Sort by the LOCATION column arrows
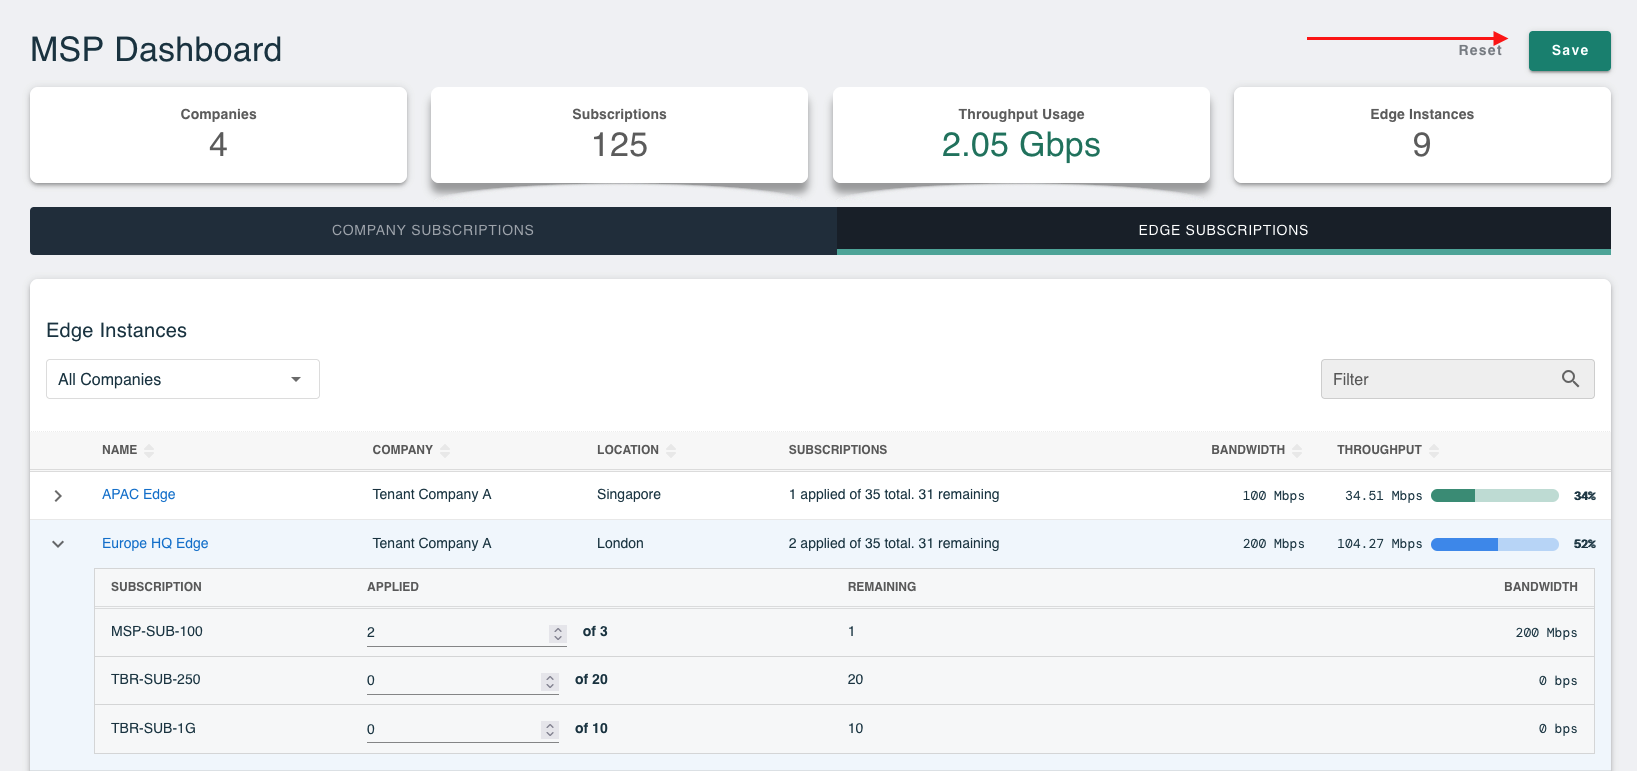The height and width of the screenshot is (771, 1637). [x=671, y=450]
